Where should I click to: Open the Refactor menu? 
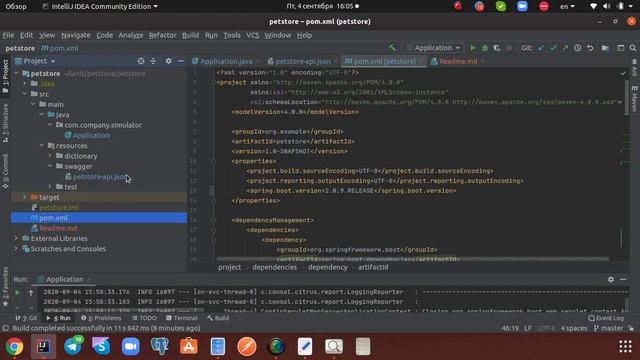162,35
